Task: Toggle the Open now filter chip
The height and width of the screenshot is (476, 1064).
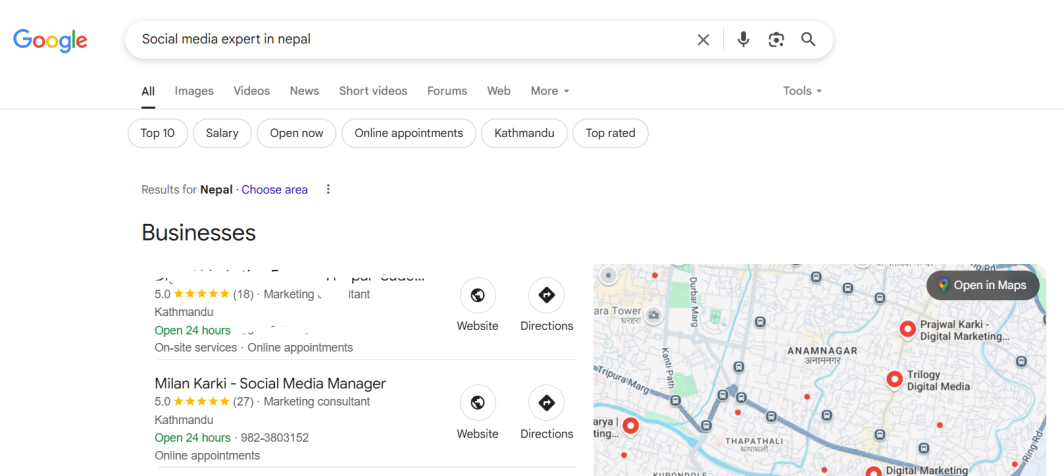Action: click(x=296, y=133)
